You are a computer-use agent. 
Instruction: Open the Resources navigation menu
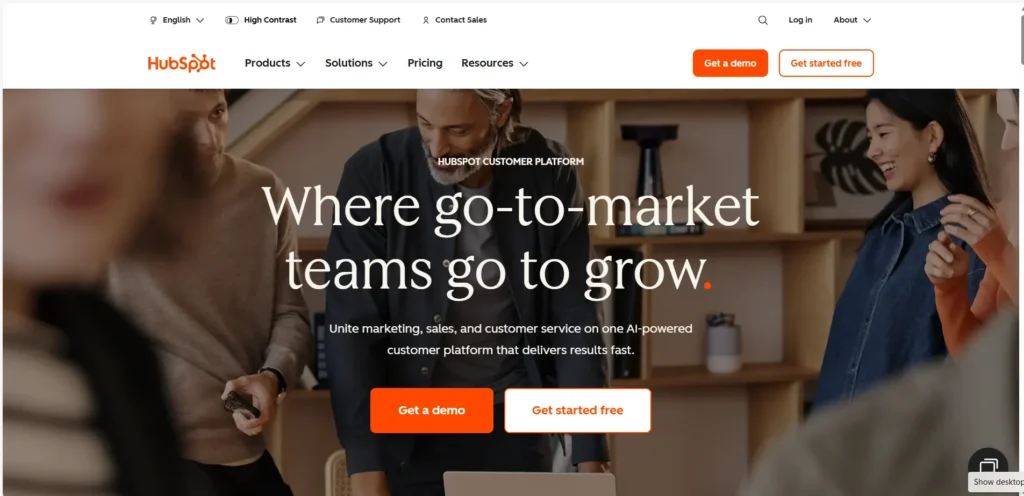495,63
